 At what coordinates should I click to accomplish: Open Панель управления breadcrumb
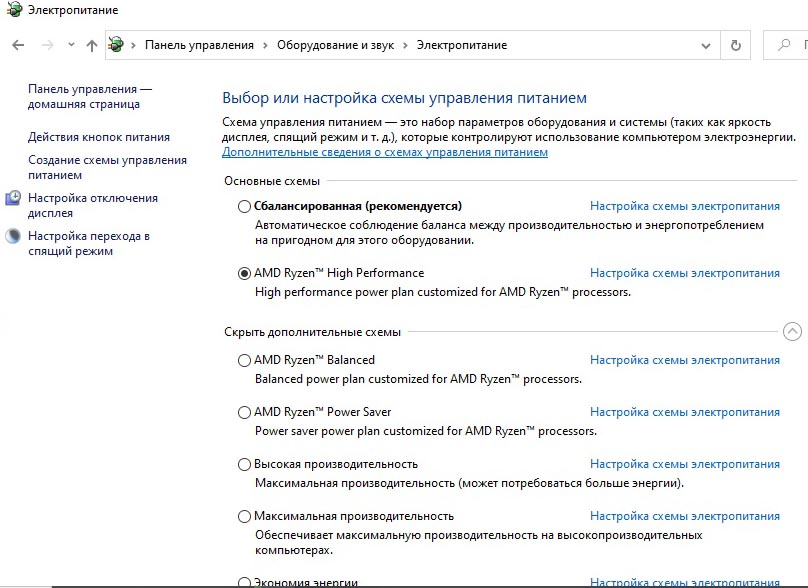(x=199, y=45)
